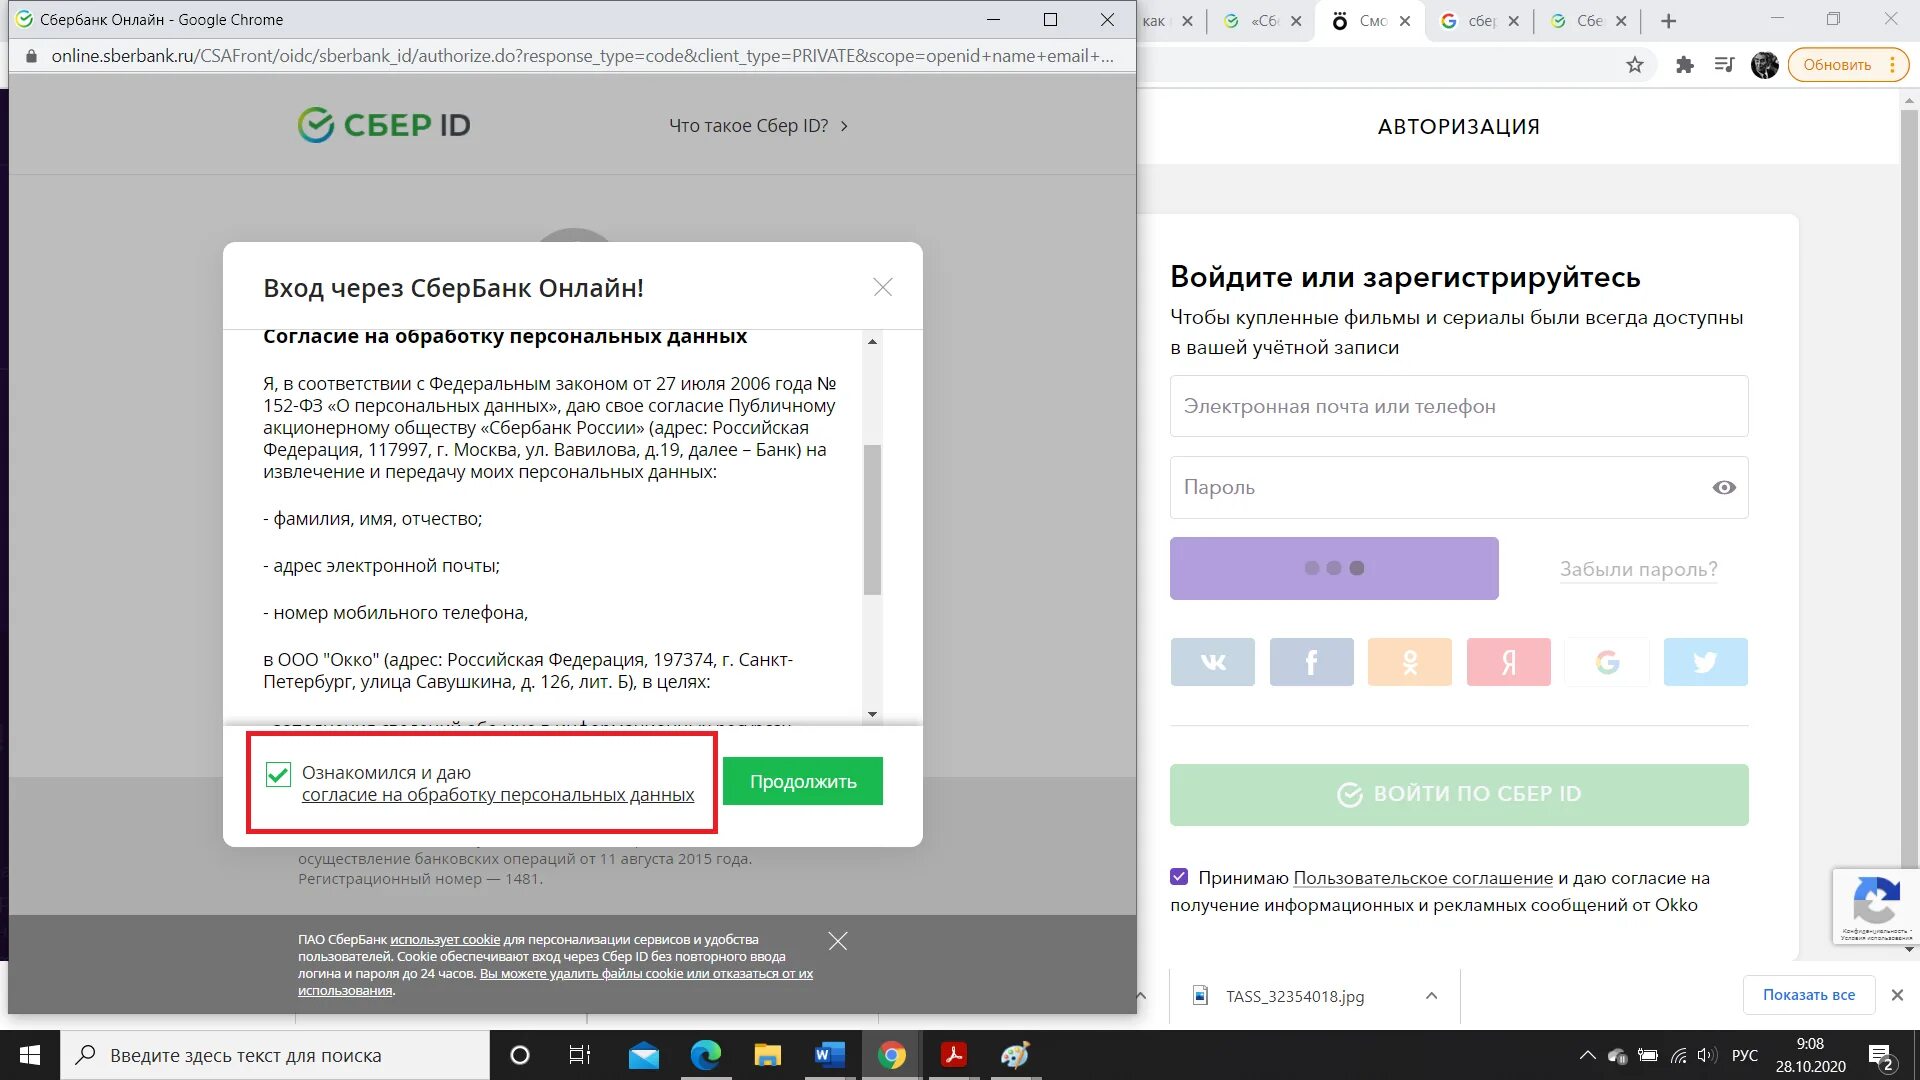
Task: Launch Microsoft Edge from taskbar
Action: (706, 1055)
